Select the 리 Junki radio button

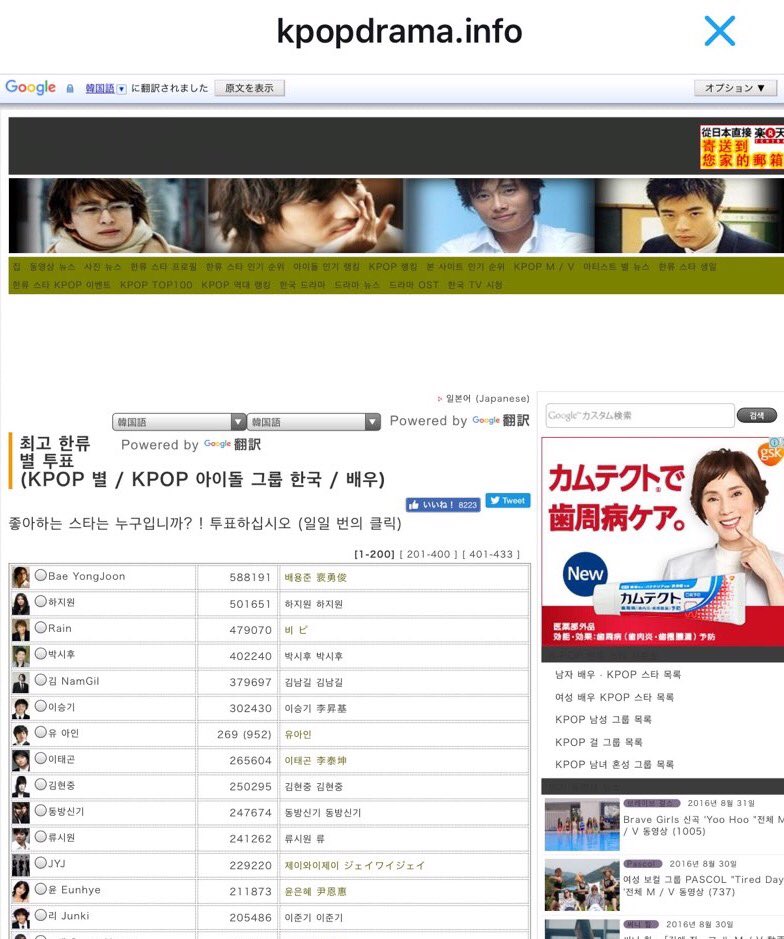(41, 915)
